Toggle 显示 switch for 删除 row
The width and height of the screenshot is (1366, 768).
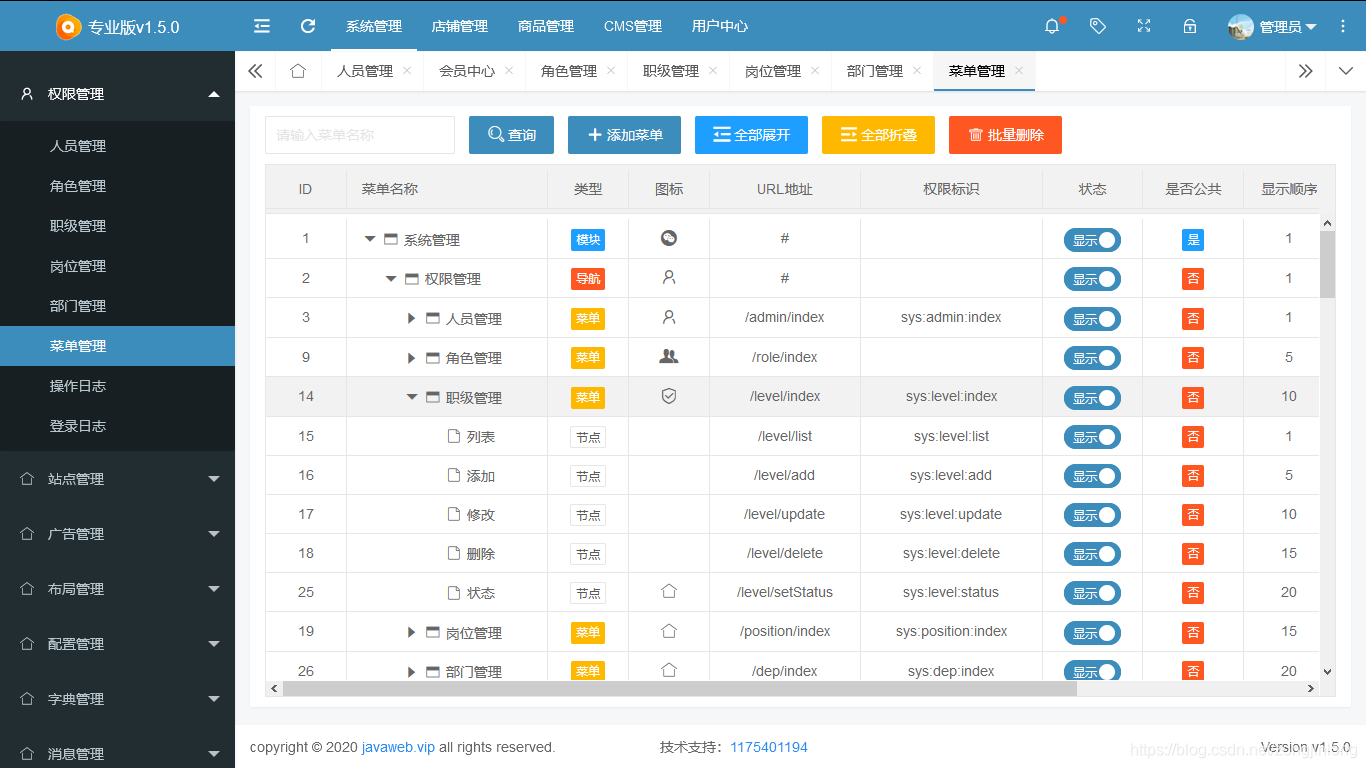[1092, 554]
